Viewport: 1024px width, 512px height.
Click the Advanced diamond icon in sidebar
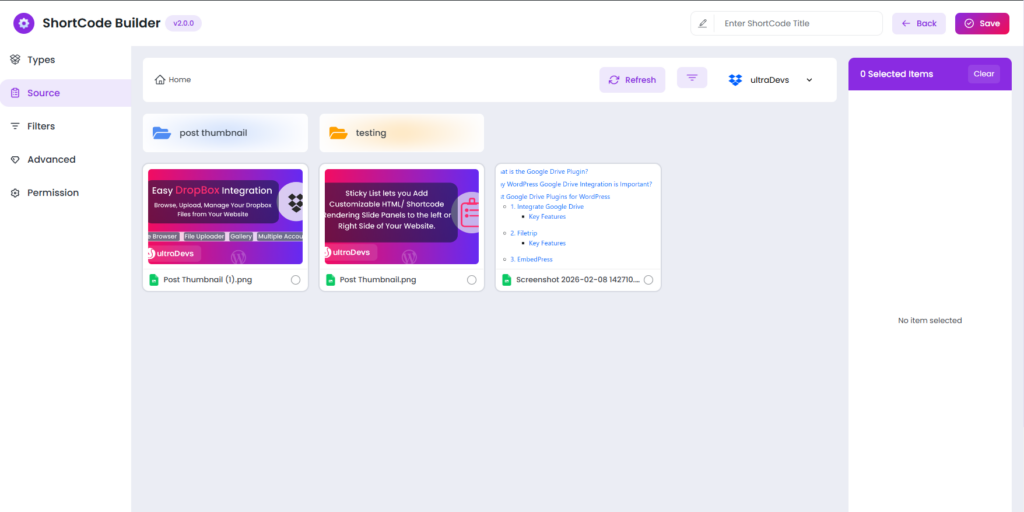pyautogui.click(x=15, y=159)
